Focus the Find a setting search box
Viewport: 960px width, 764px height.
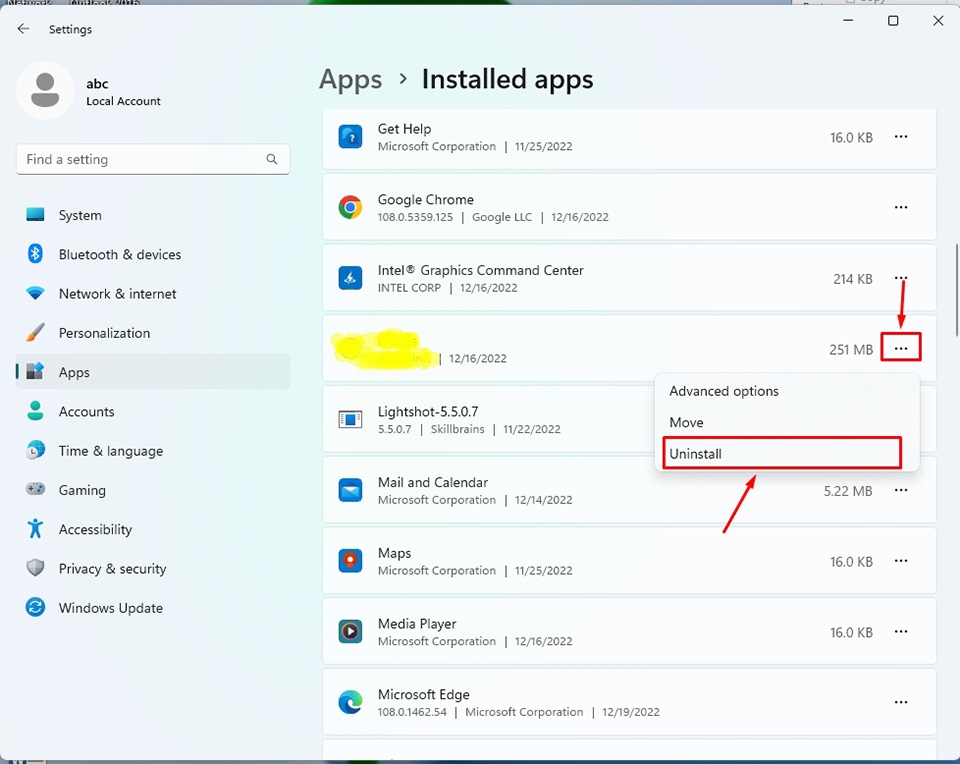153,159
